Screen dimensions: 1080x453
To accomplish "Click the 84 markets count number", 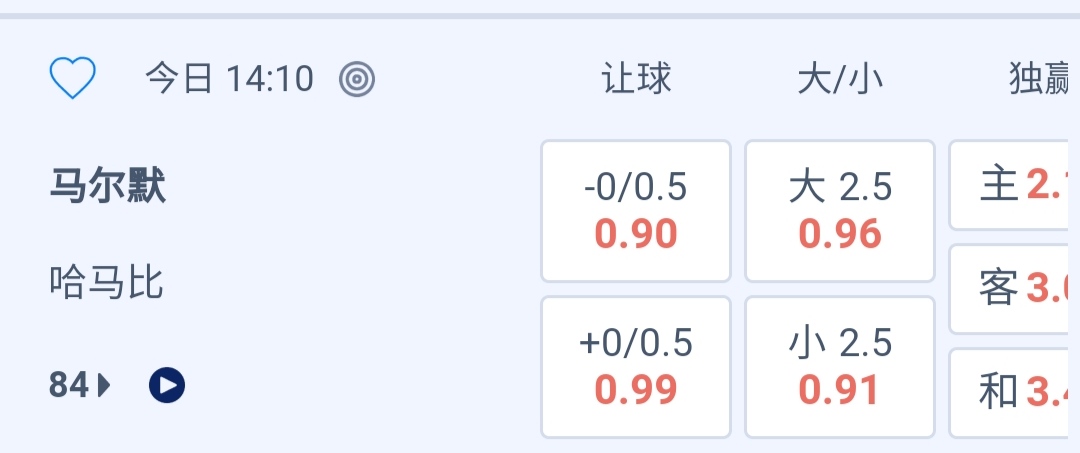I will click(70, 384).
